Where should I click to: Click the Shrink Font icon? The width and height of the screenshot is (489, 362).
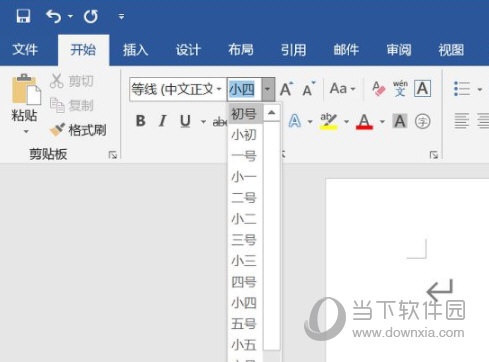(x=309, y=89)
